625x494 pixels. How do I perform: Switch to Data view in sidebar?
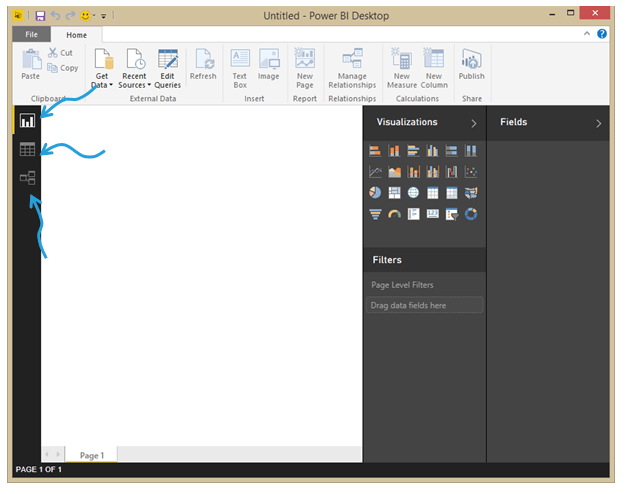[27, 150]
